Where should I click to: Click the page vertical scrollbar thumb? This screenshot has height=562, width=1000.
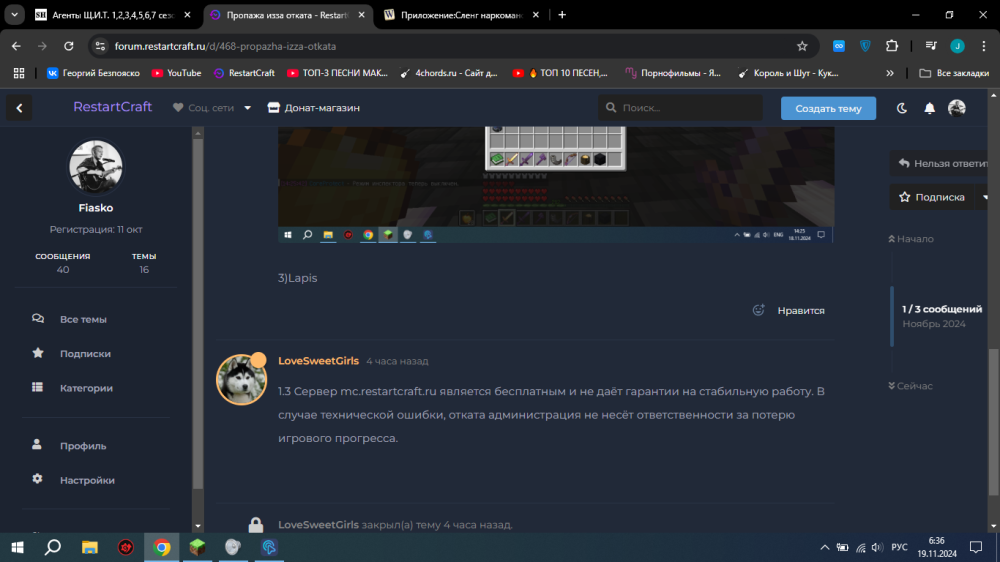pos(994,422)
